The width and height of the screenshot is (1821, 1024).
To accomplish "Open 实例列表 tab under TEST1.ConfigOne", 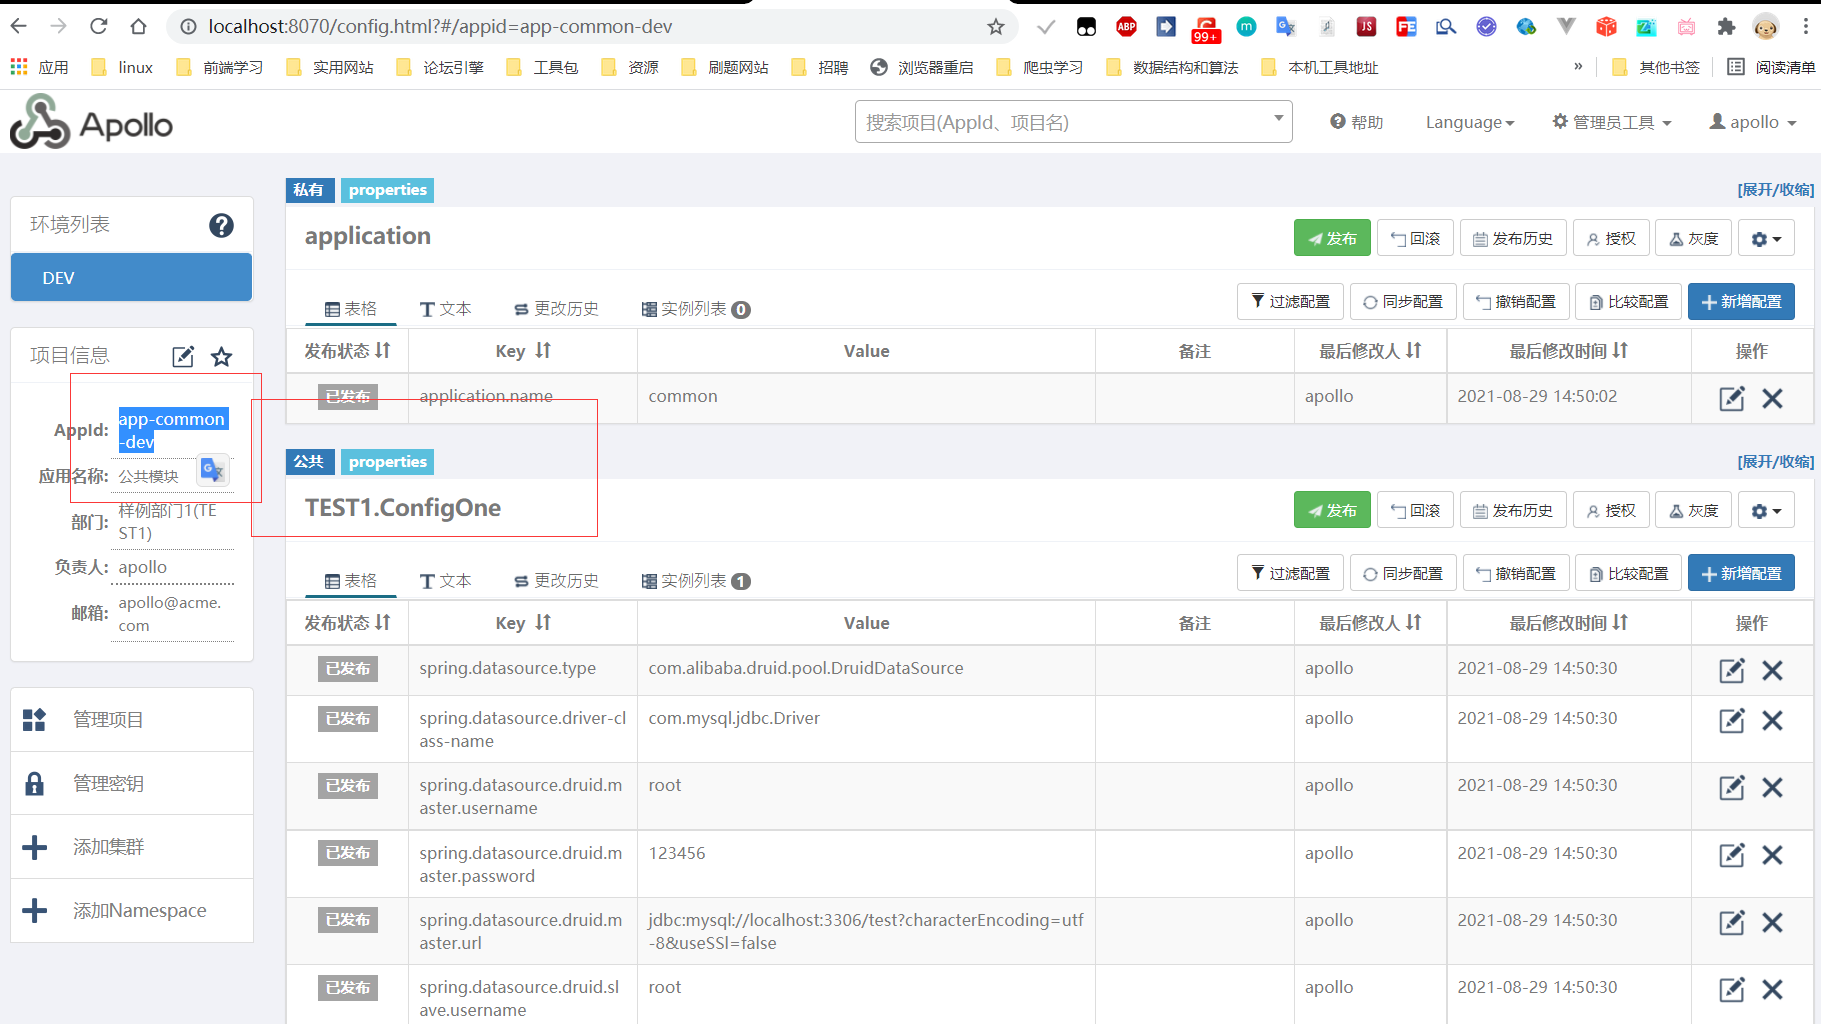I will tap(695, 580).
